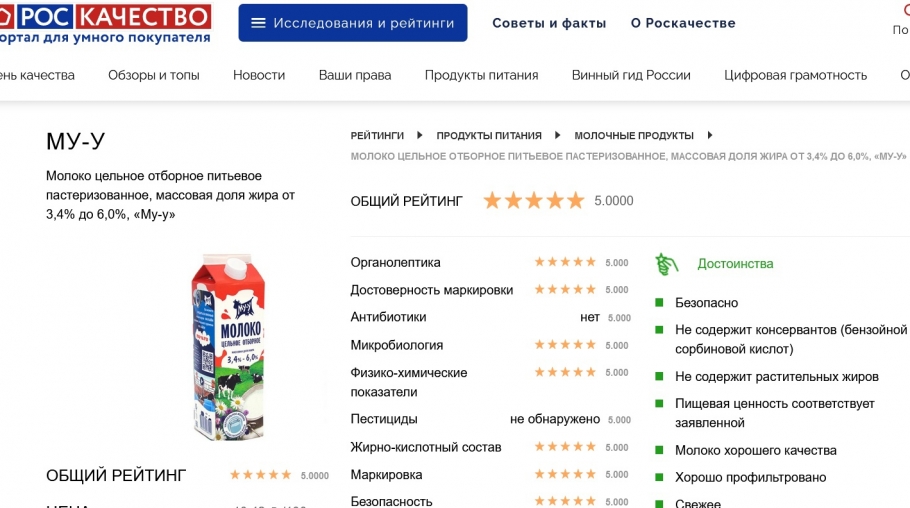Click the Роскачество logo
The width and height of the screenshot is (910, 508).
(105, 23)
